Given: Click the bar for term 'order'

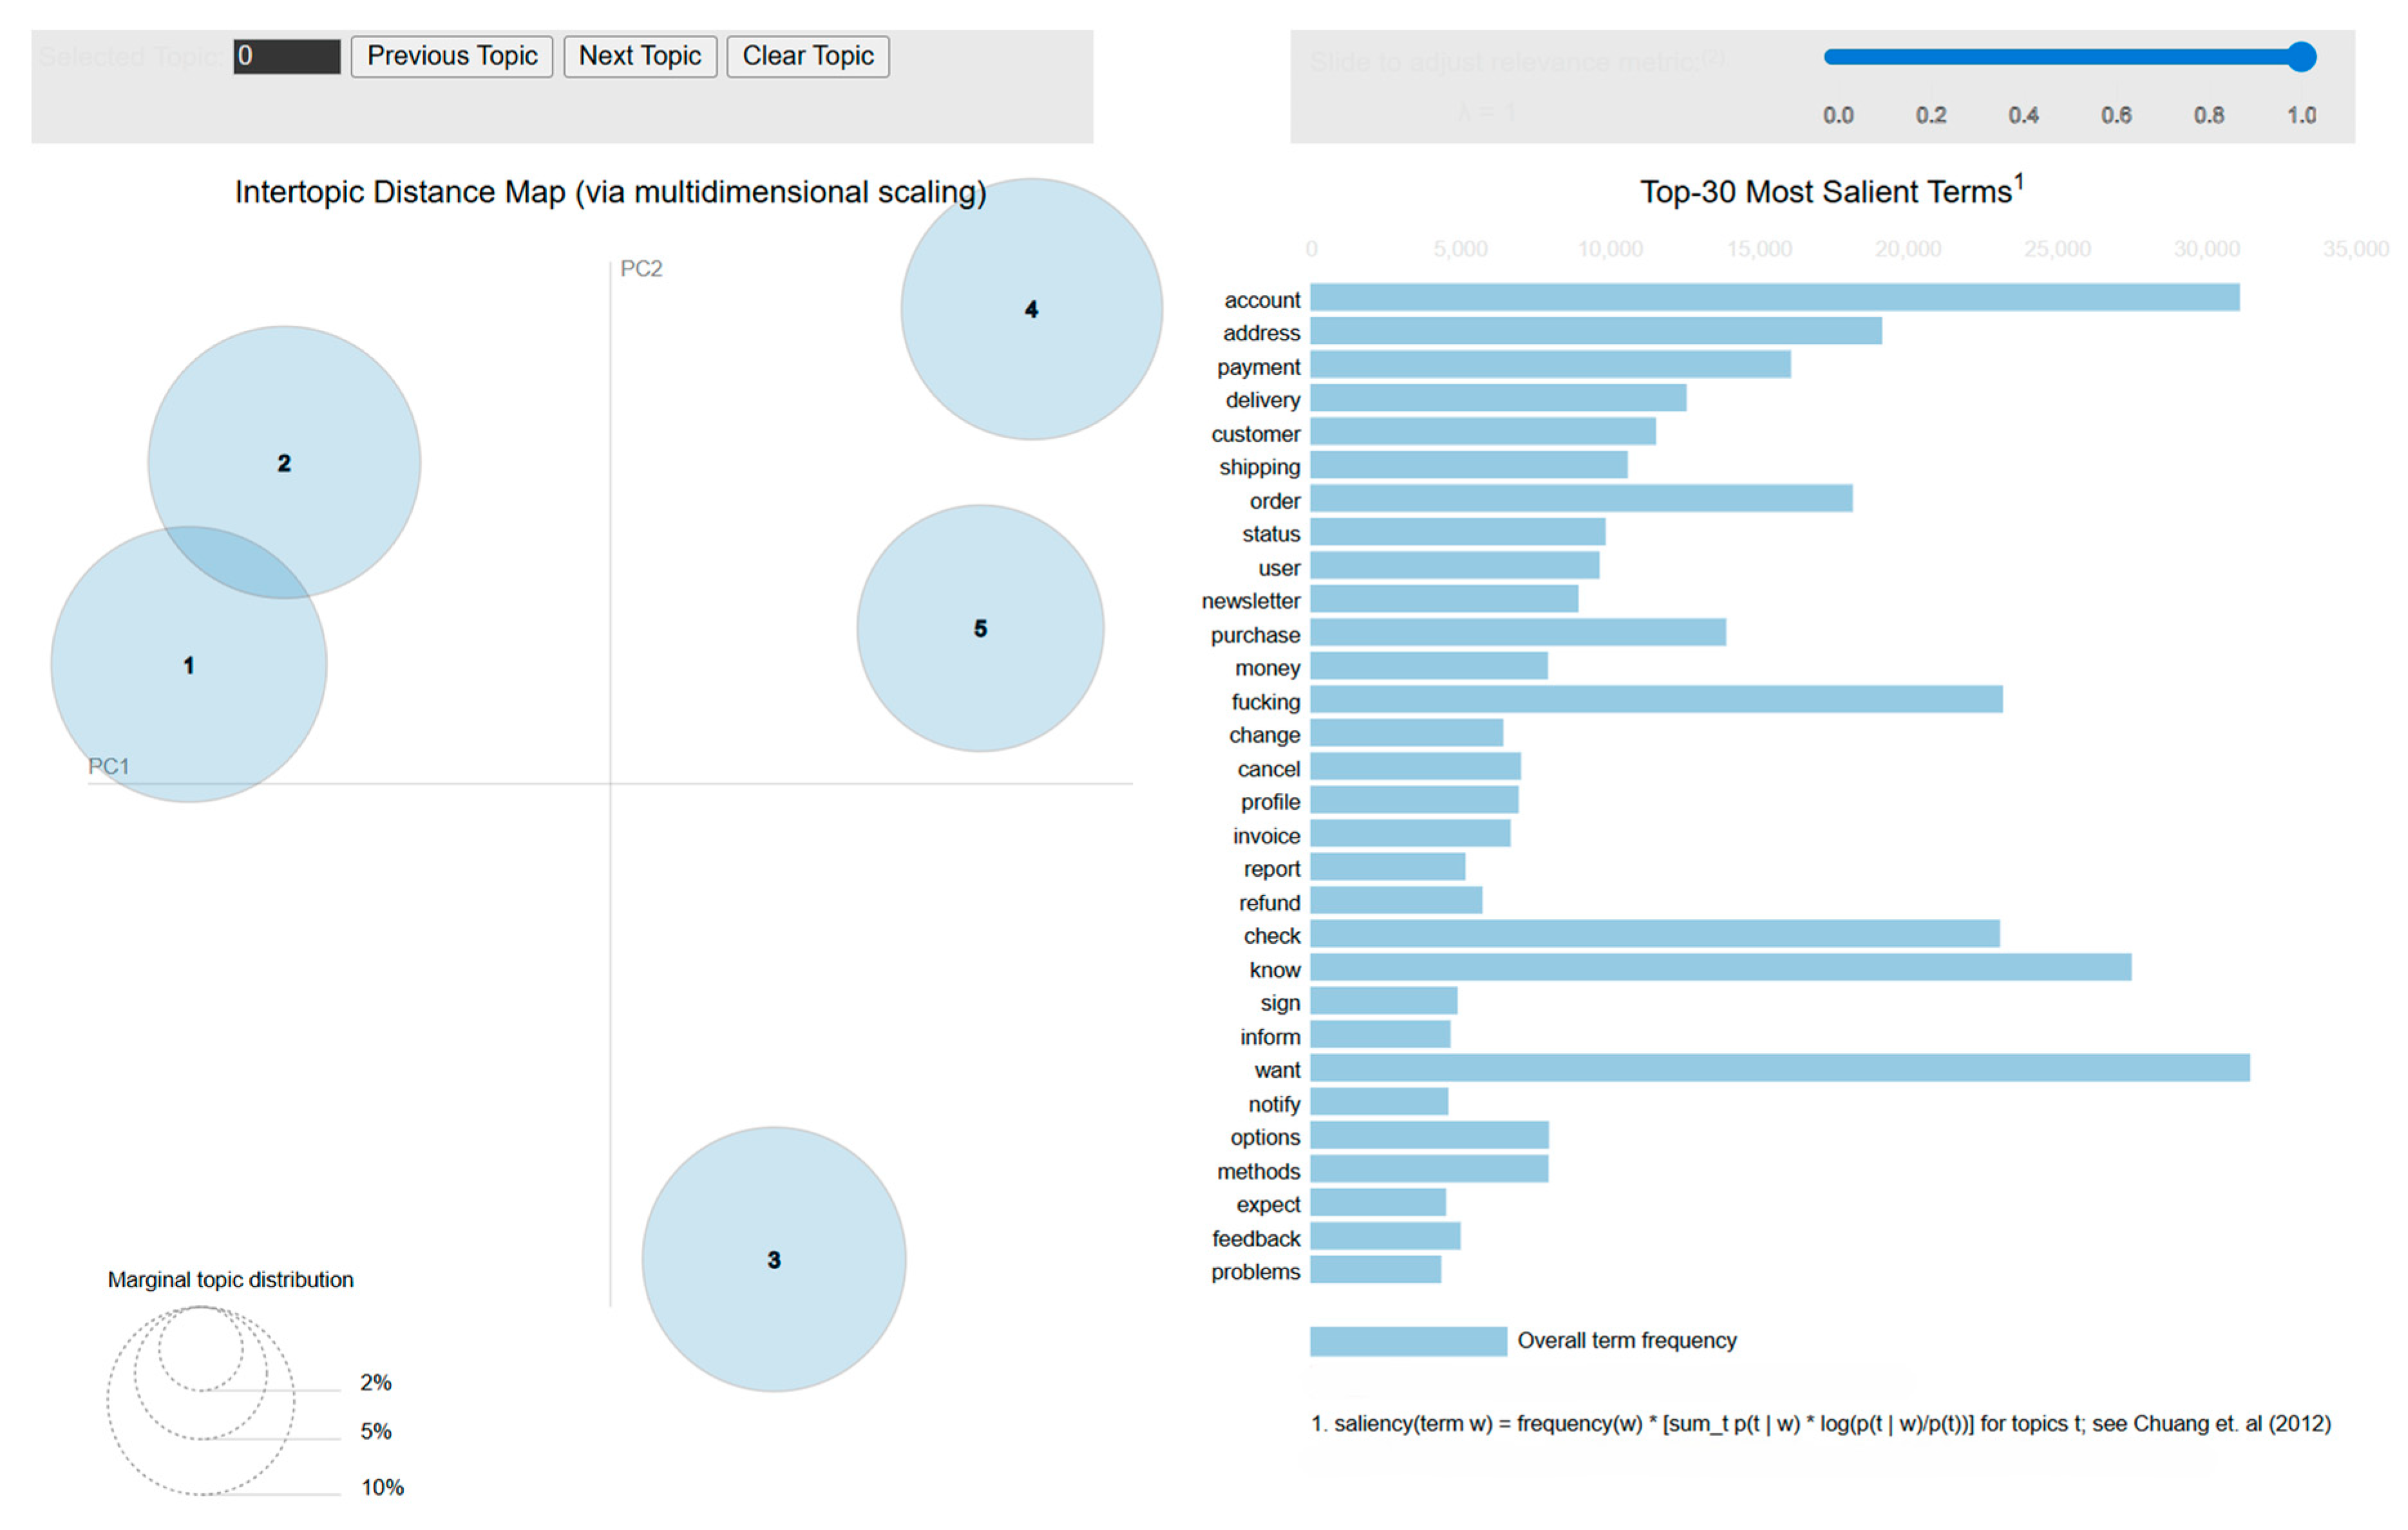Looking at the screenshot, I should (x=1582, y=498).
